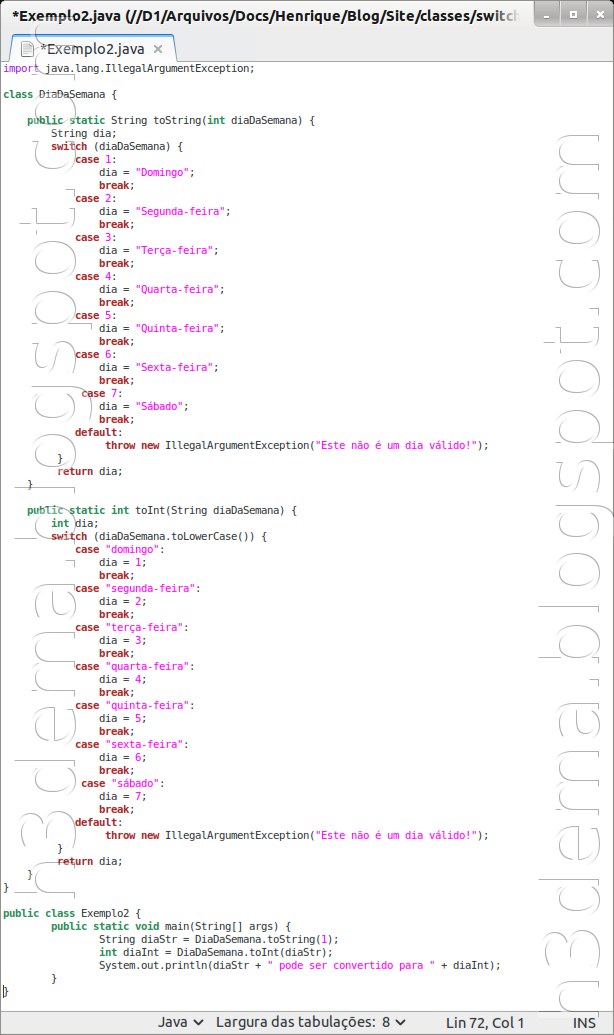Click the window title bar text
Image resolution: width=614 pixels, height=1035 pixels.
tap(265, 15)
